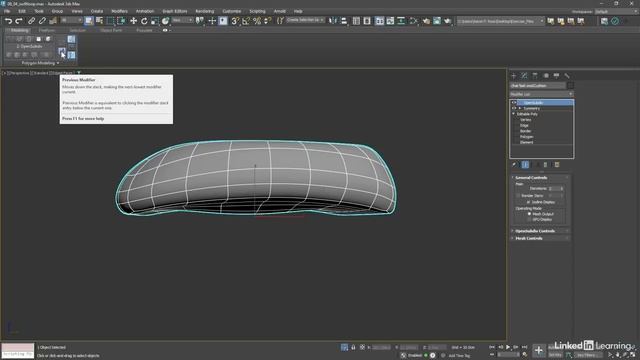Toggle the 3D Snaps icon
The image size is (640, 360).
pyautogui.click(x=235, y=21)
